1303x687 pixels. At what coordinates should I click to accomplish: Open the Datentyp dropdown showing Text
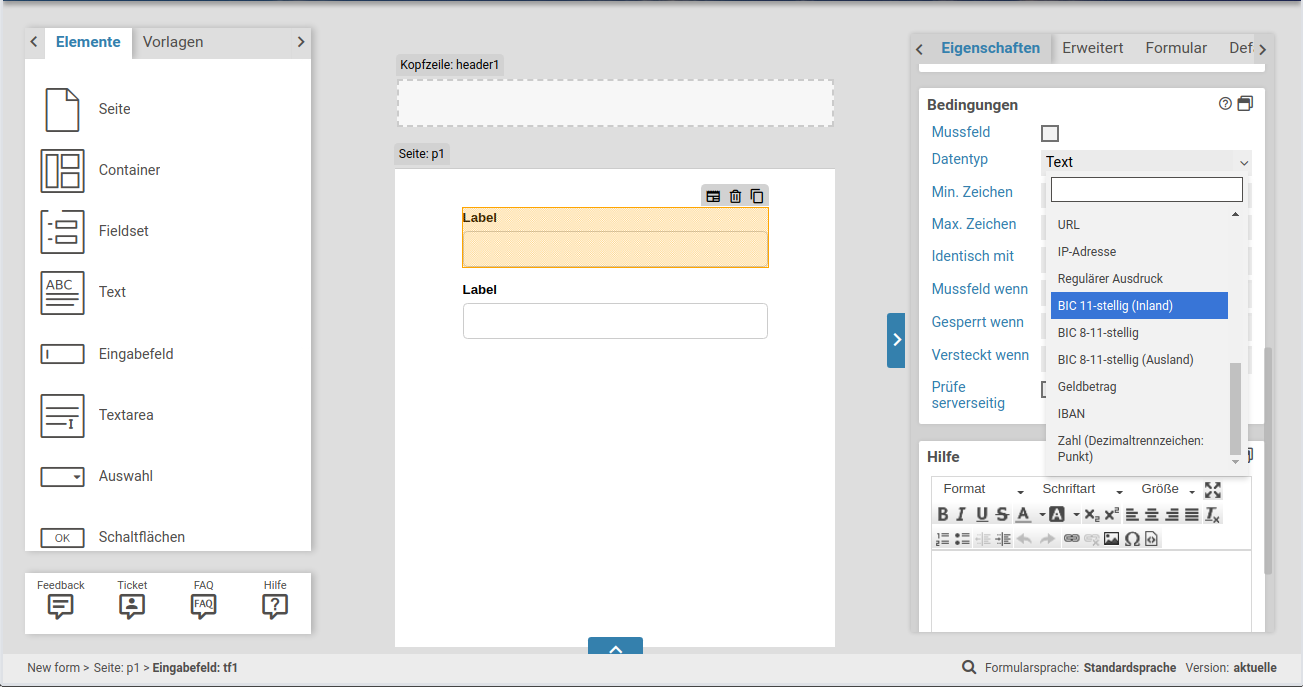click(x=1146, y=162)
